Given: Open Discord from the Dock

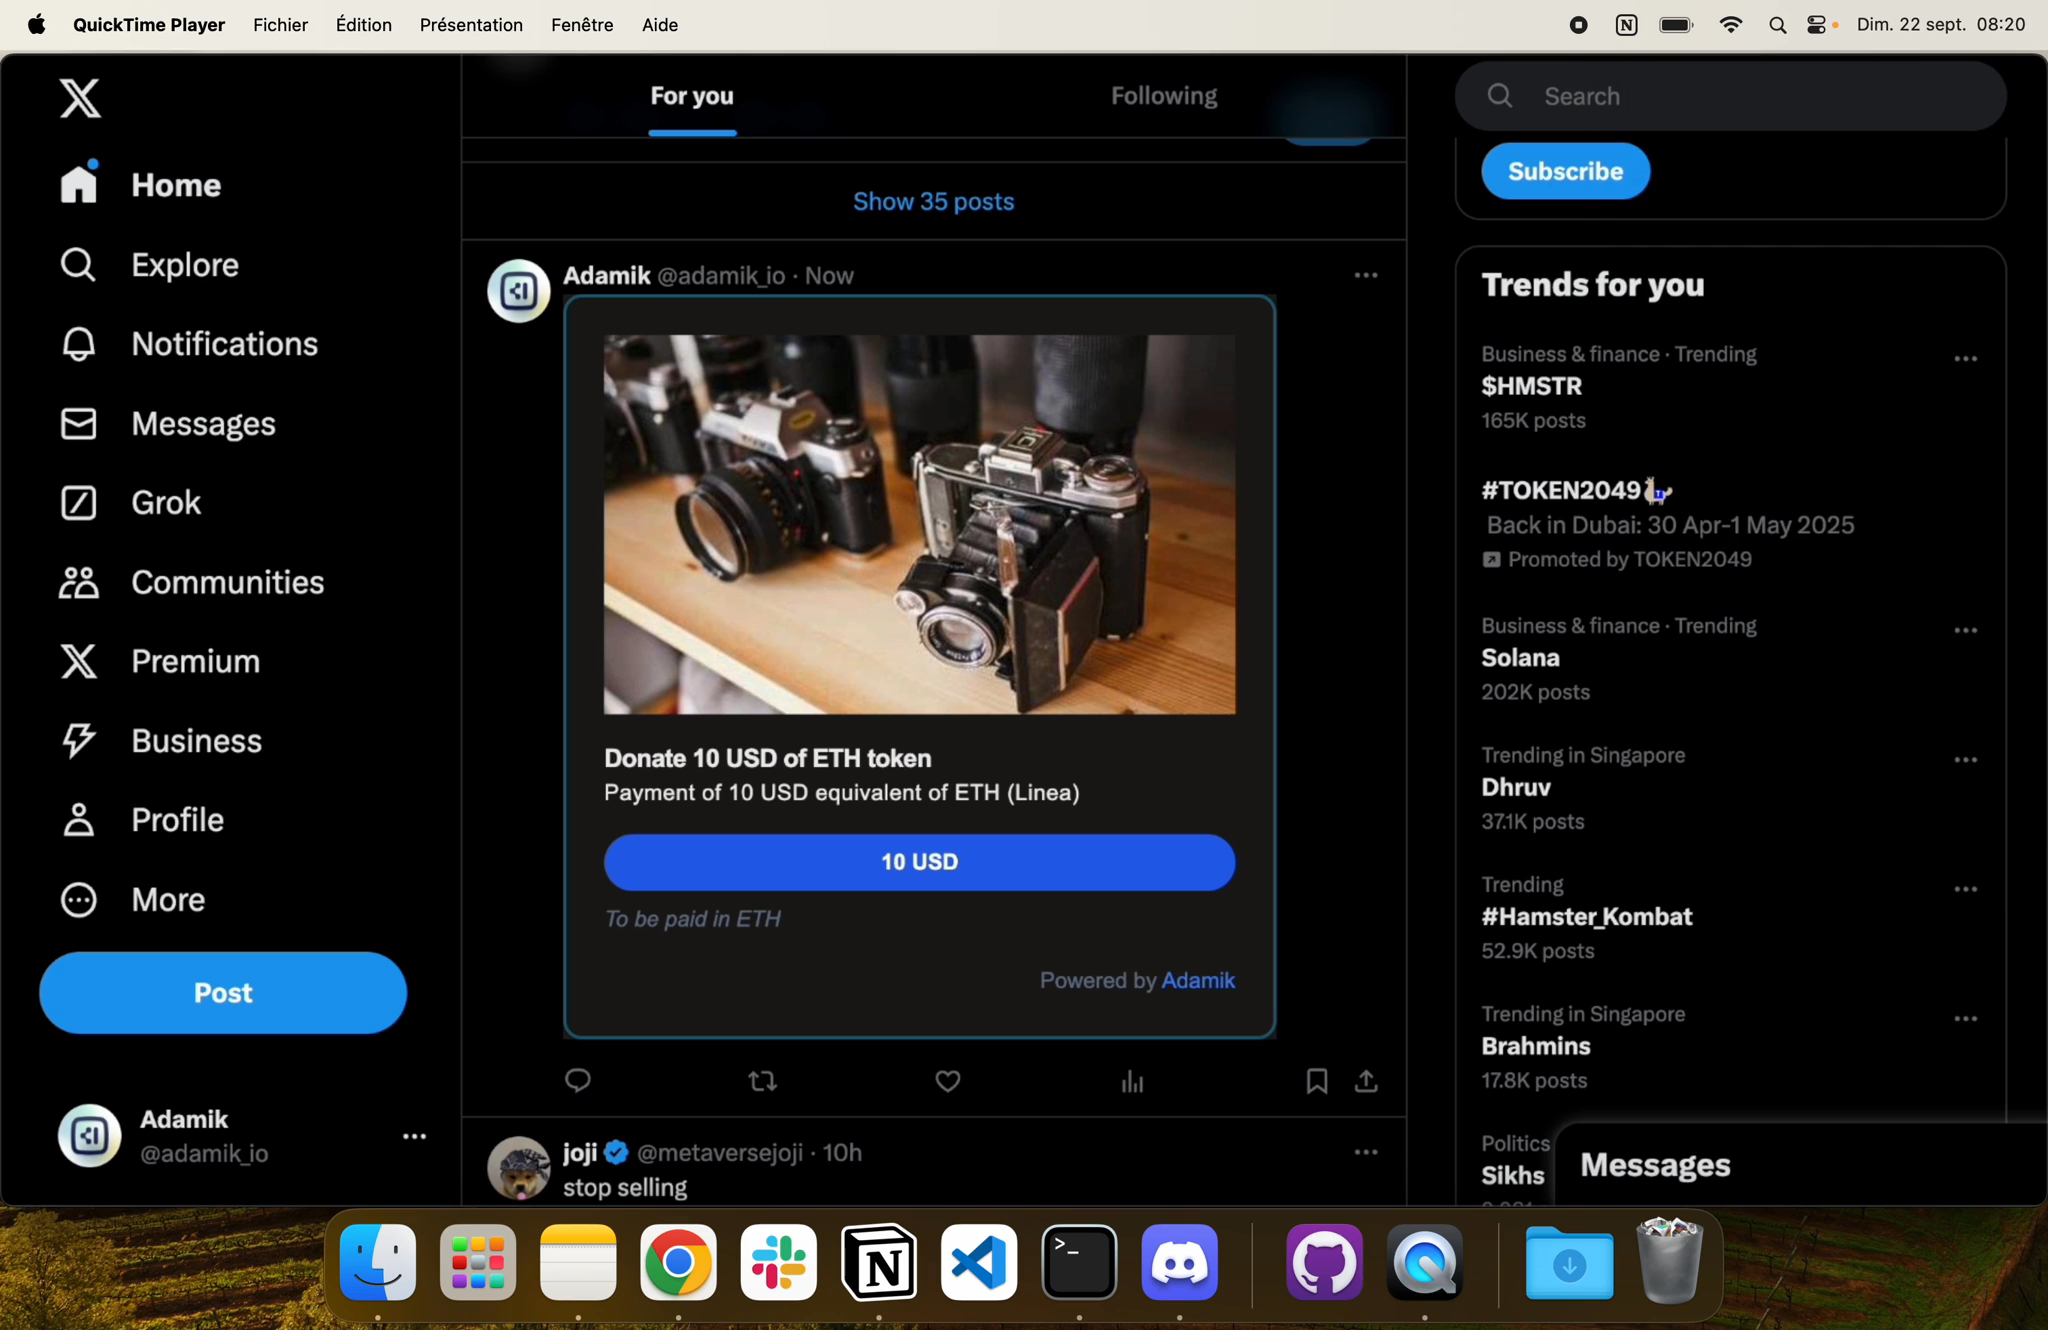Looking at the screenshot, I should click(x=1179, y=1262).
